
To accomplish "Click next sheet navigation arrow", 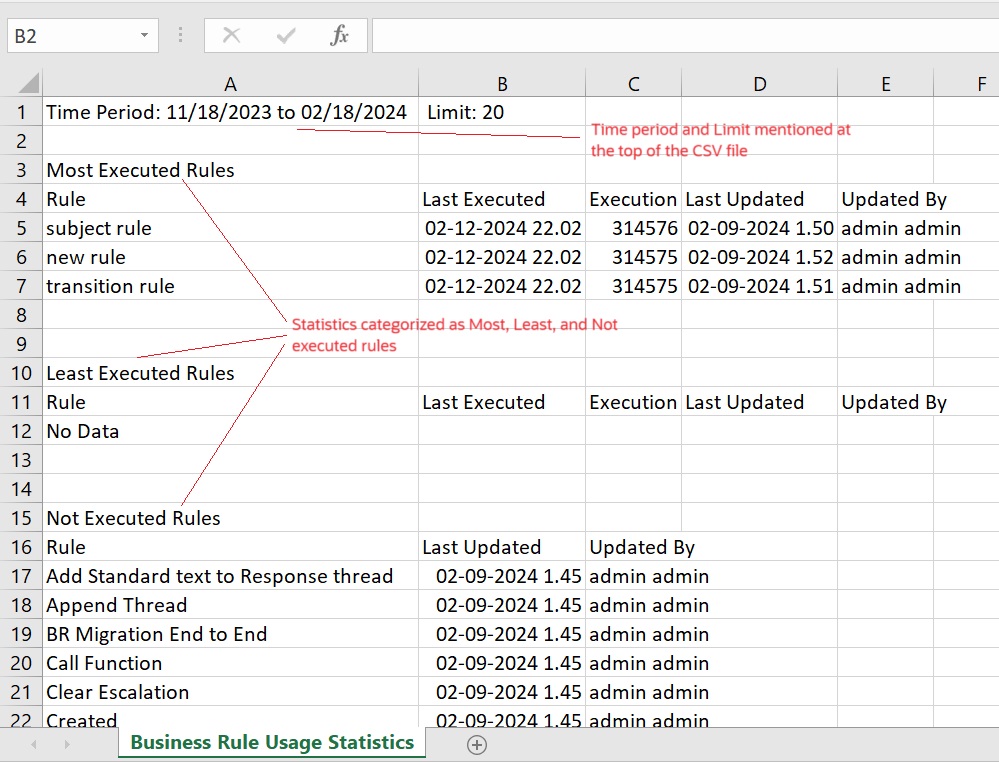I will [x=67, y=744].
